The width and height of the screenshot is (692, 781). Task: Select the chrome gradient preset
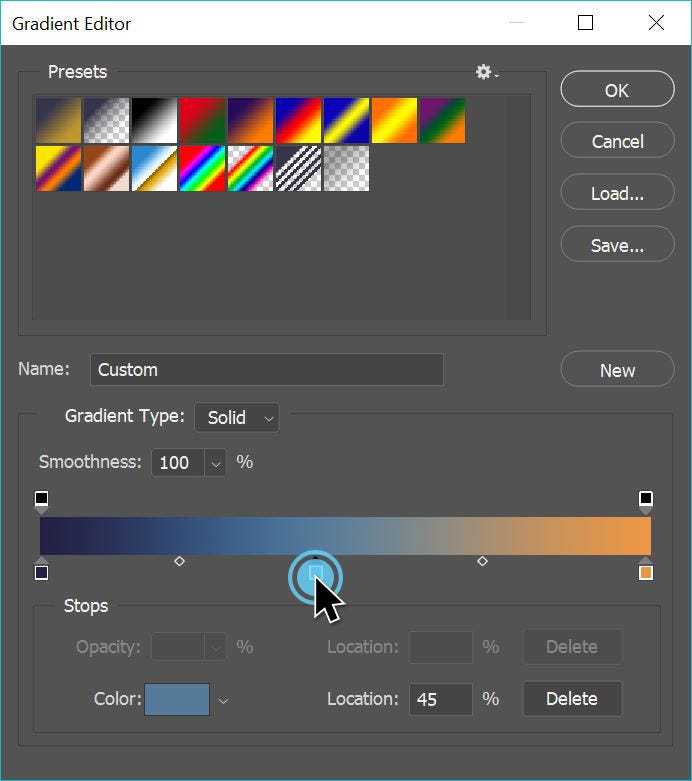[154, 168]
